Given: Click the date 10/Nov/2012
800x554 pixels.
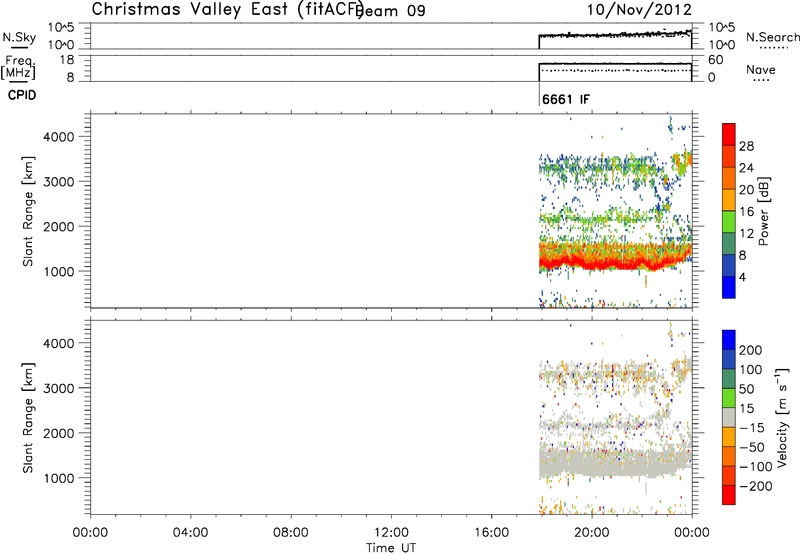Looking at the screenshot, I should pyautogui.click(x=639, y=10).
